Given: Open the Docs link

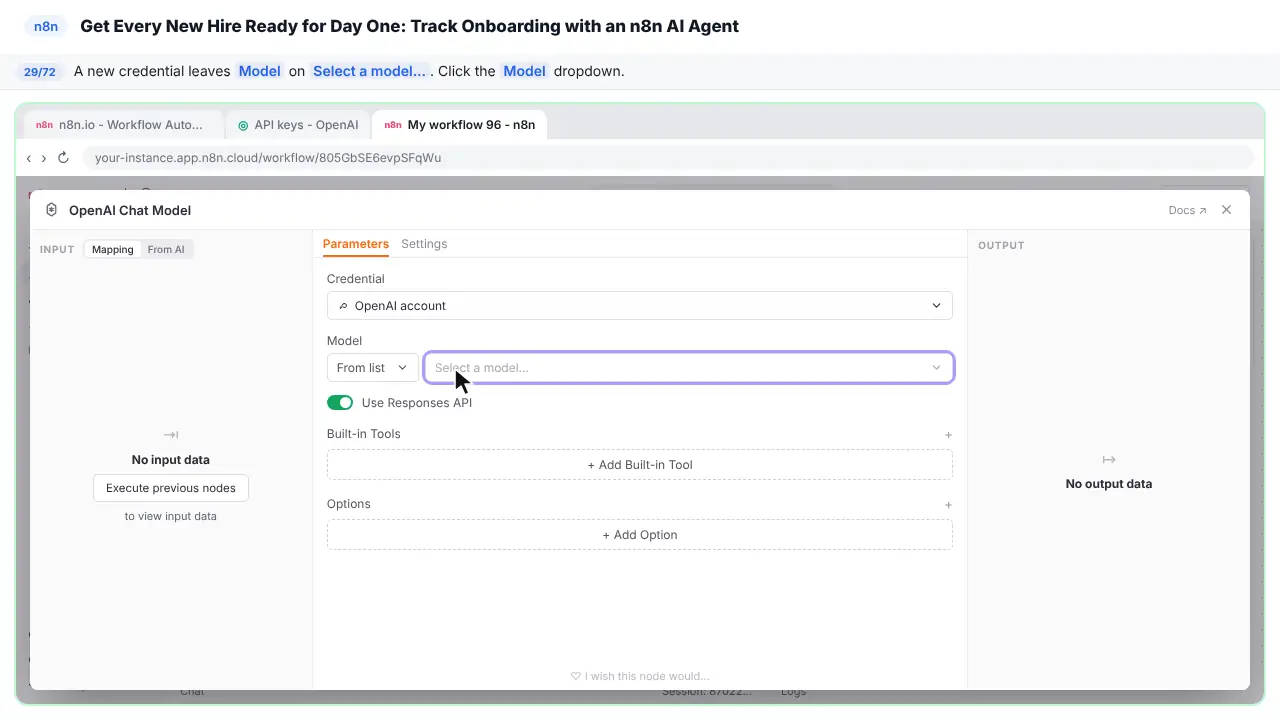Looking at the screenshot, I should (1187, 210).
